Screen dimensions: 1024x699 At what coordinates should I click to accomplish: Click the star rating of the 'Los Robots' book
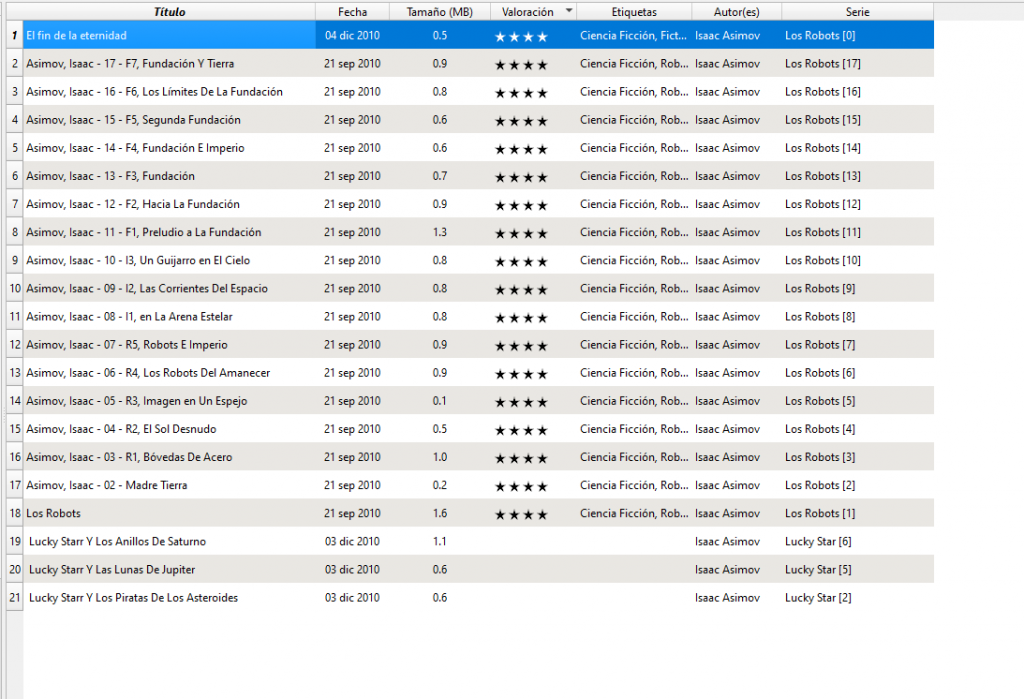click(521, 514)
